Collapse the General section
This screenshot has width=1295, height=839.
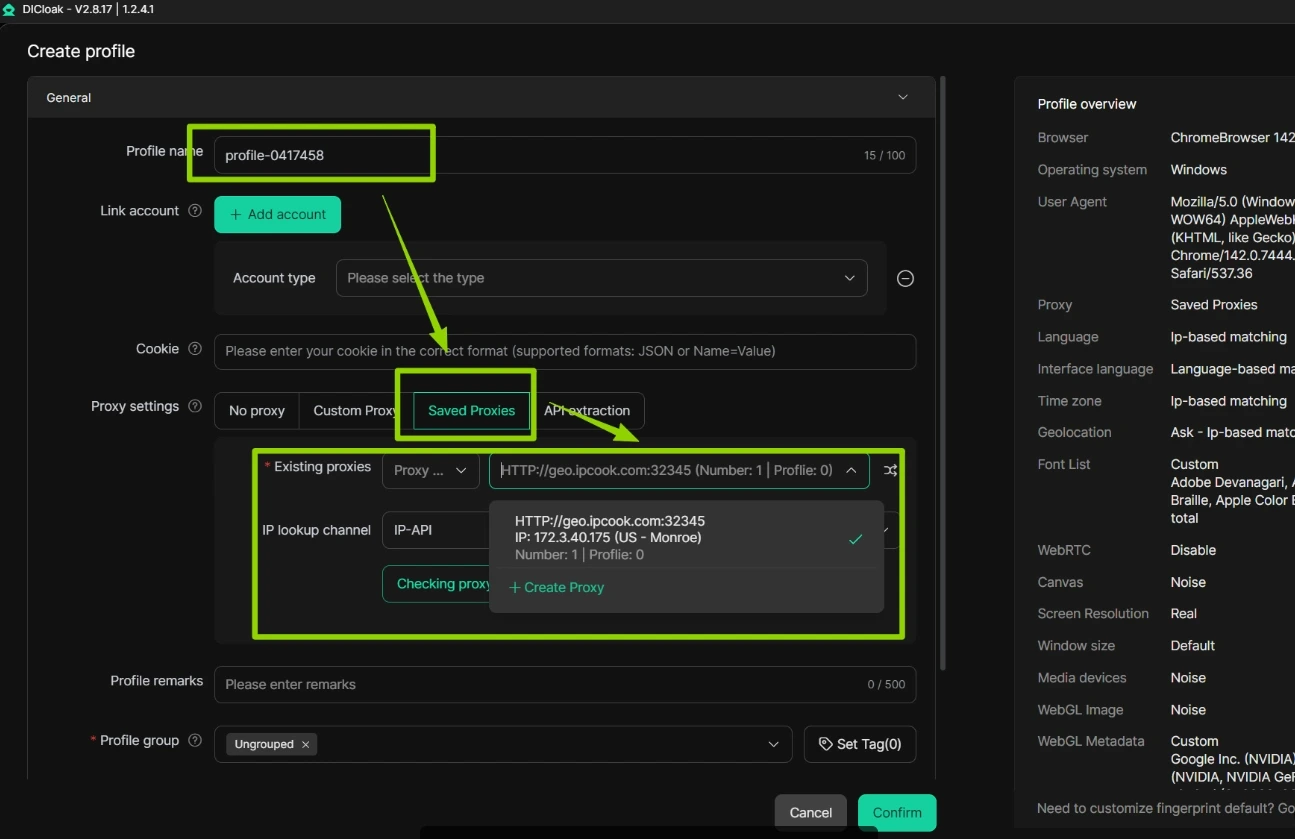tap(902, 97)
